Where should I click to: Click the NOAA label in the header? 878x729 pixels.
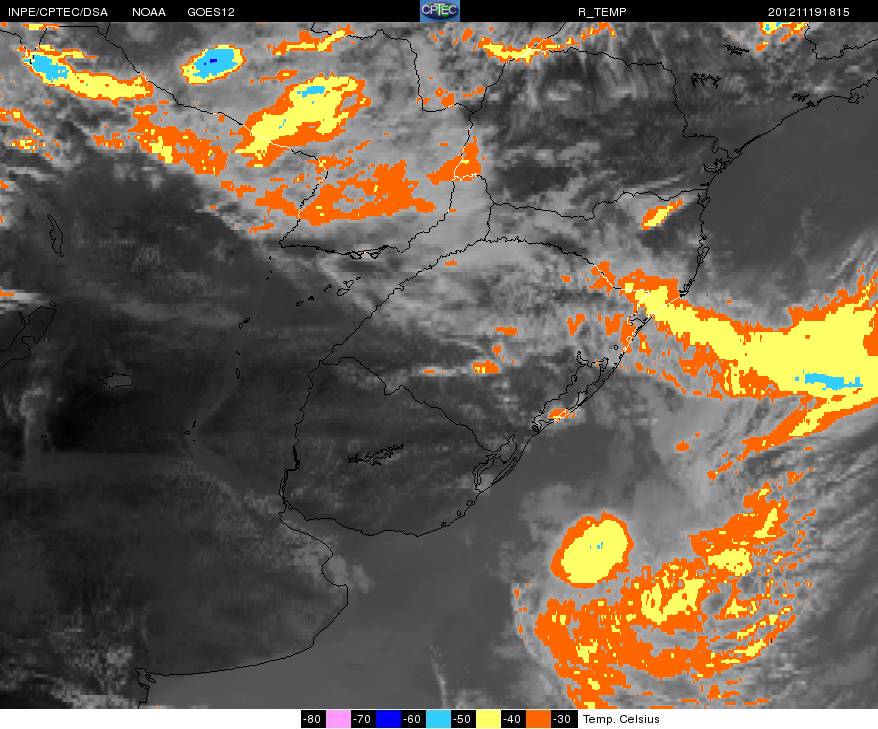[149, 12]
